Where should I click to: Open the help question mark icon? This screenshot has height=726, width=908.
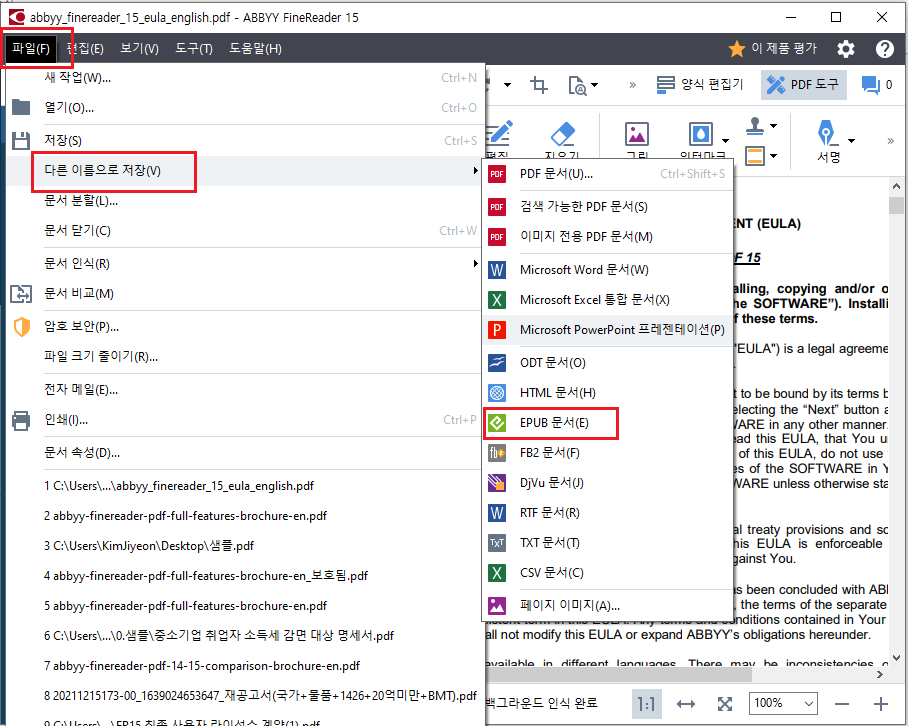[884, 49]
